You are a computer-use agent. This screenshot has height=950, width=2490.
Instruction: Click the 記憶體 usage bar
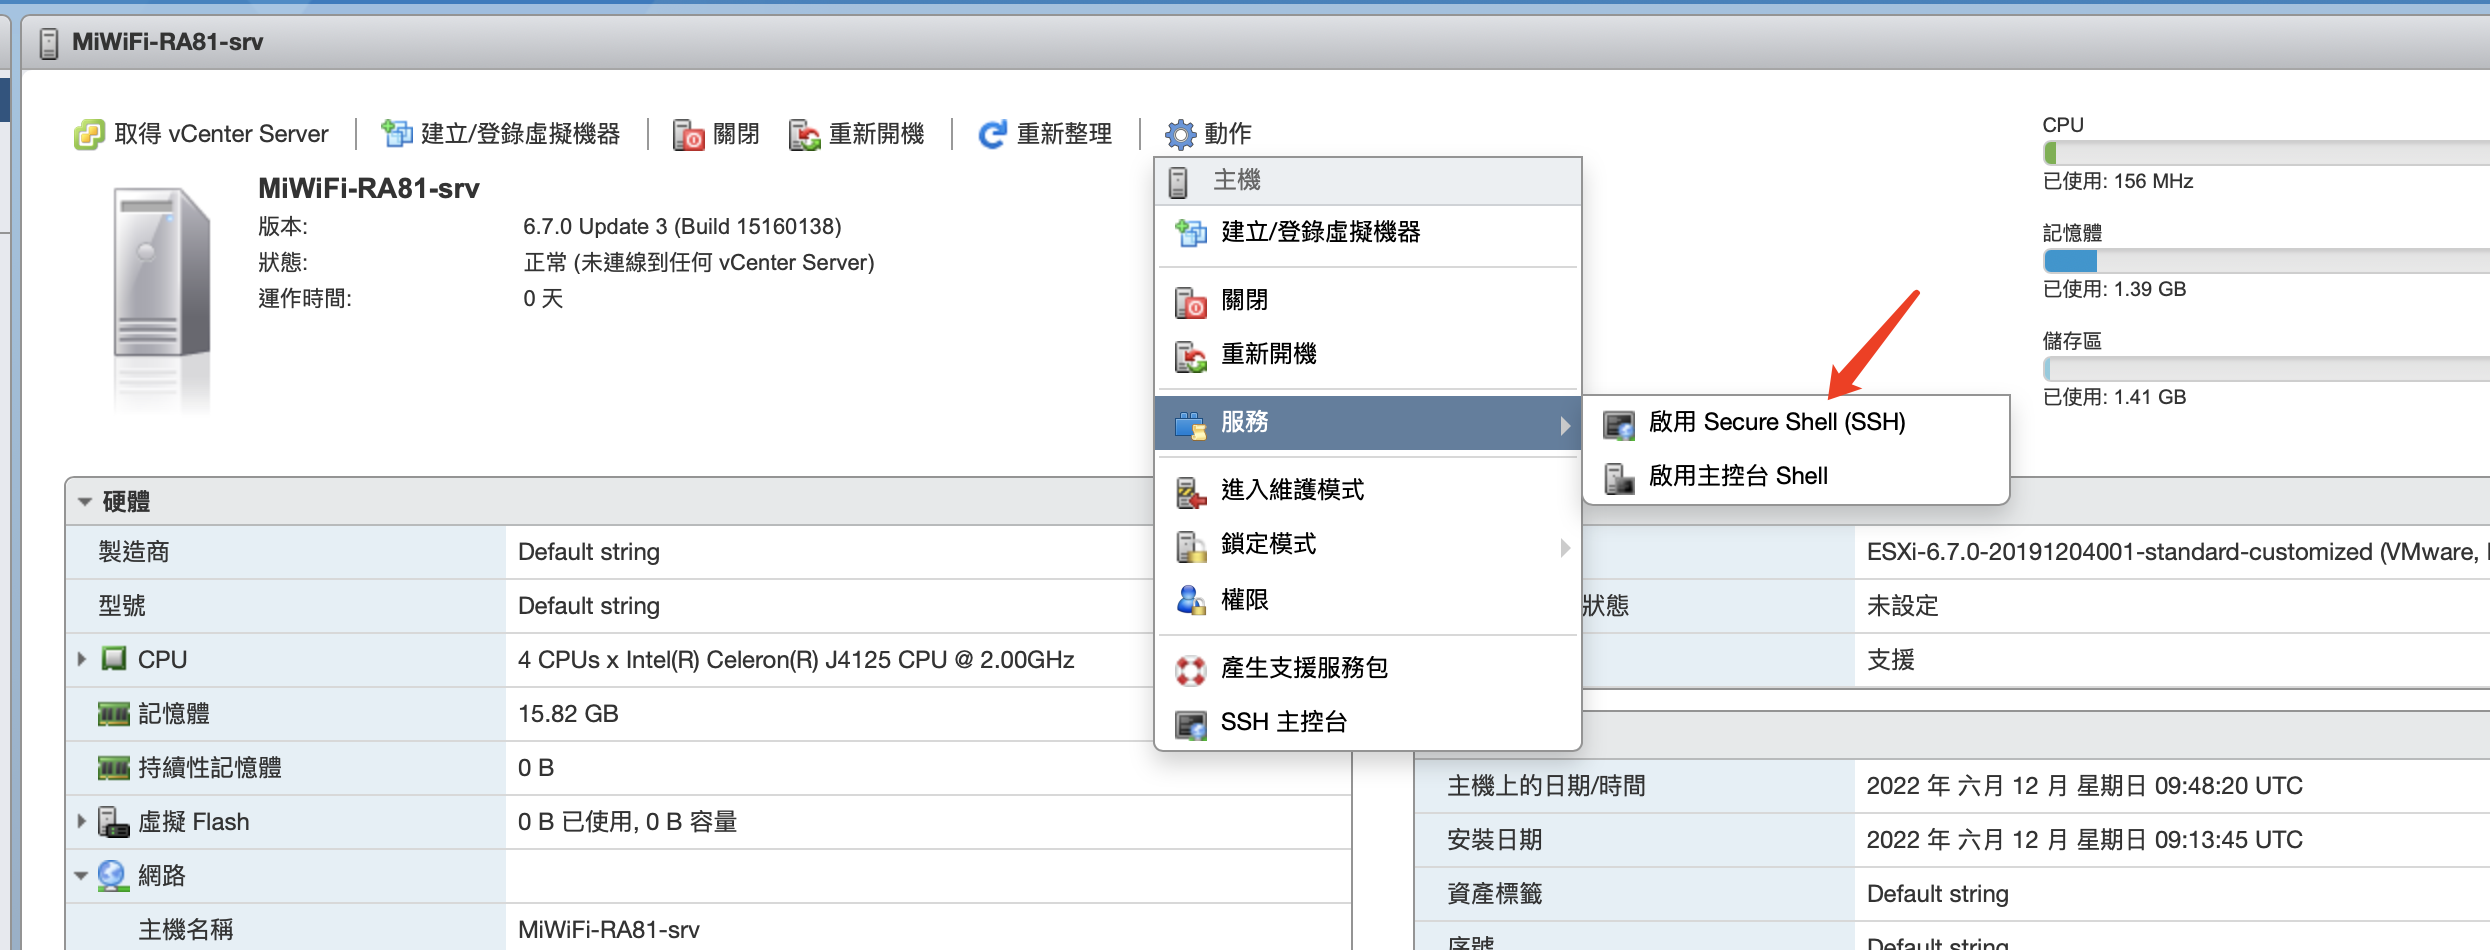click(x=2266, y=261)
